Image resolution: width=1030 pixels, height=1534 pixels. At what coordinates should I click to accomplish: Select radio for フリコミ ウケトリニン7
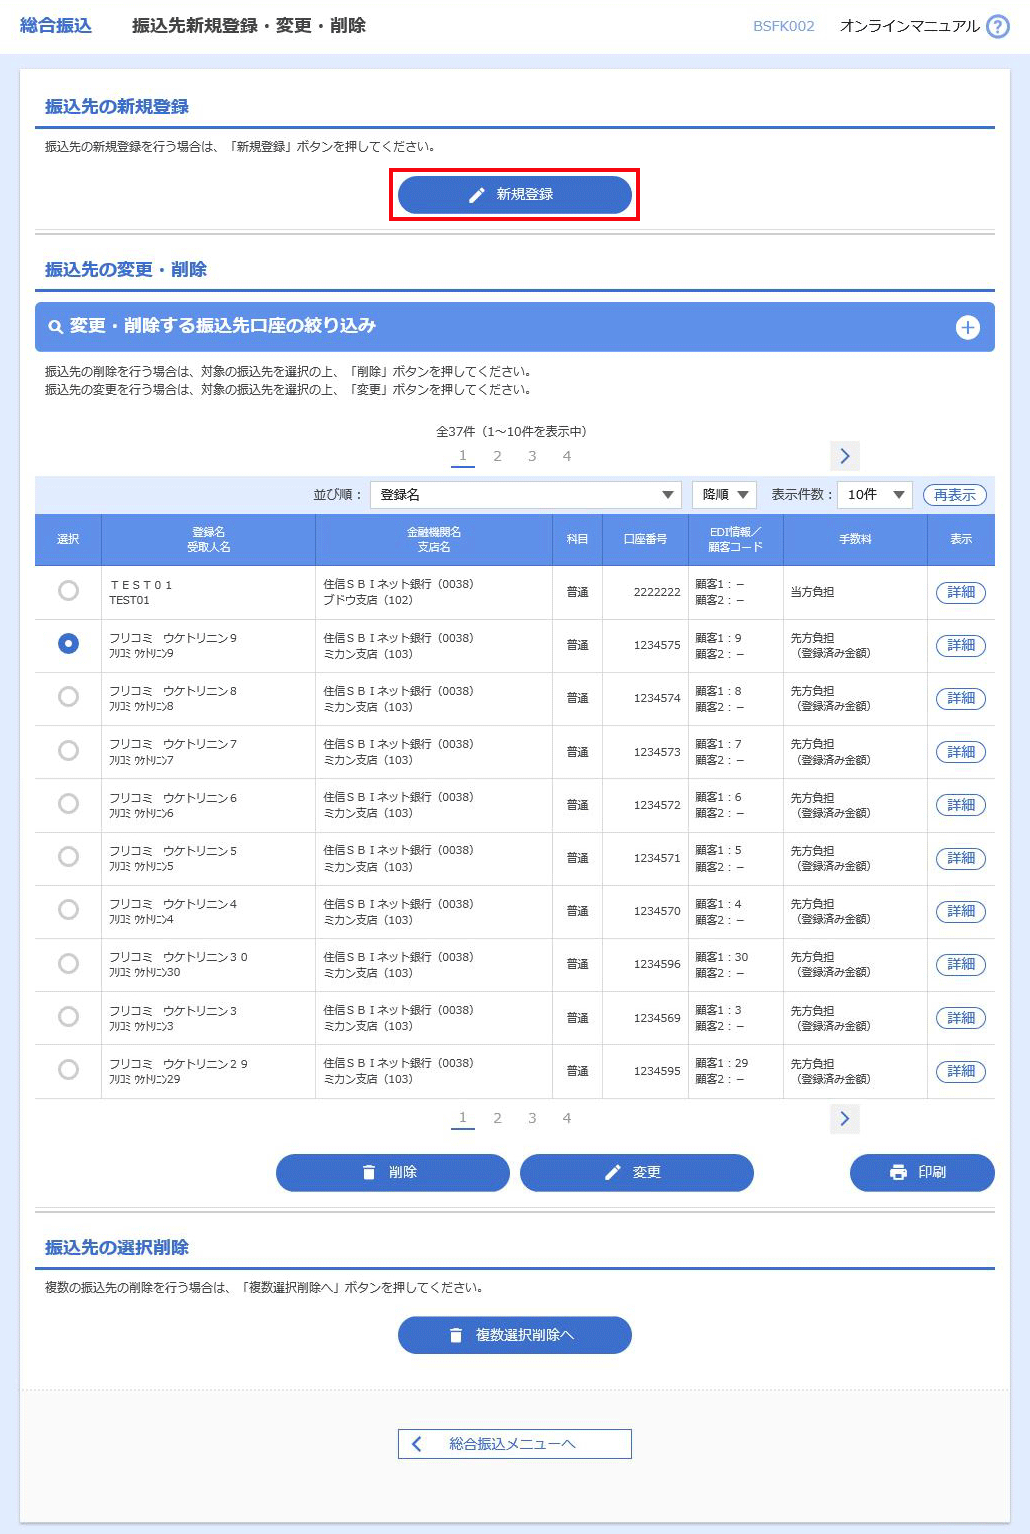tap(68, 750)
